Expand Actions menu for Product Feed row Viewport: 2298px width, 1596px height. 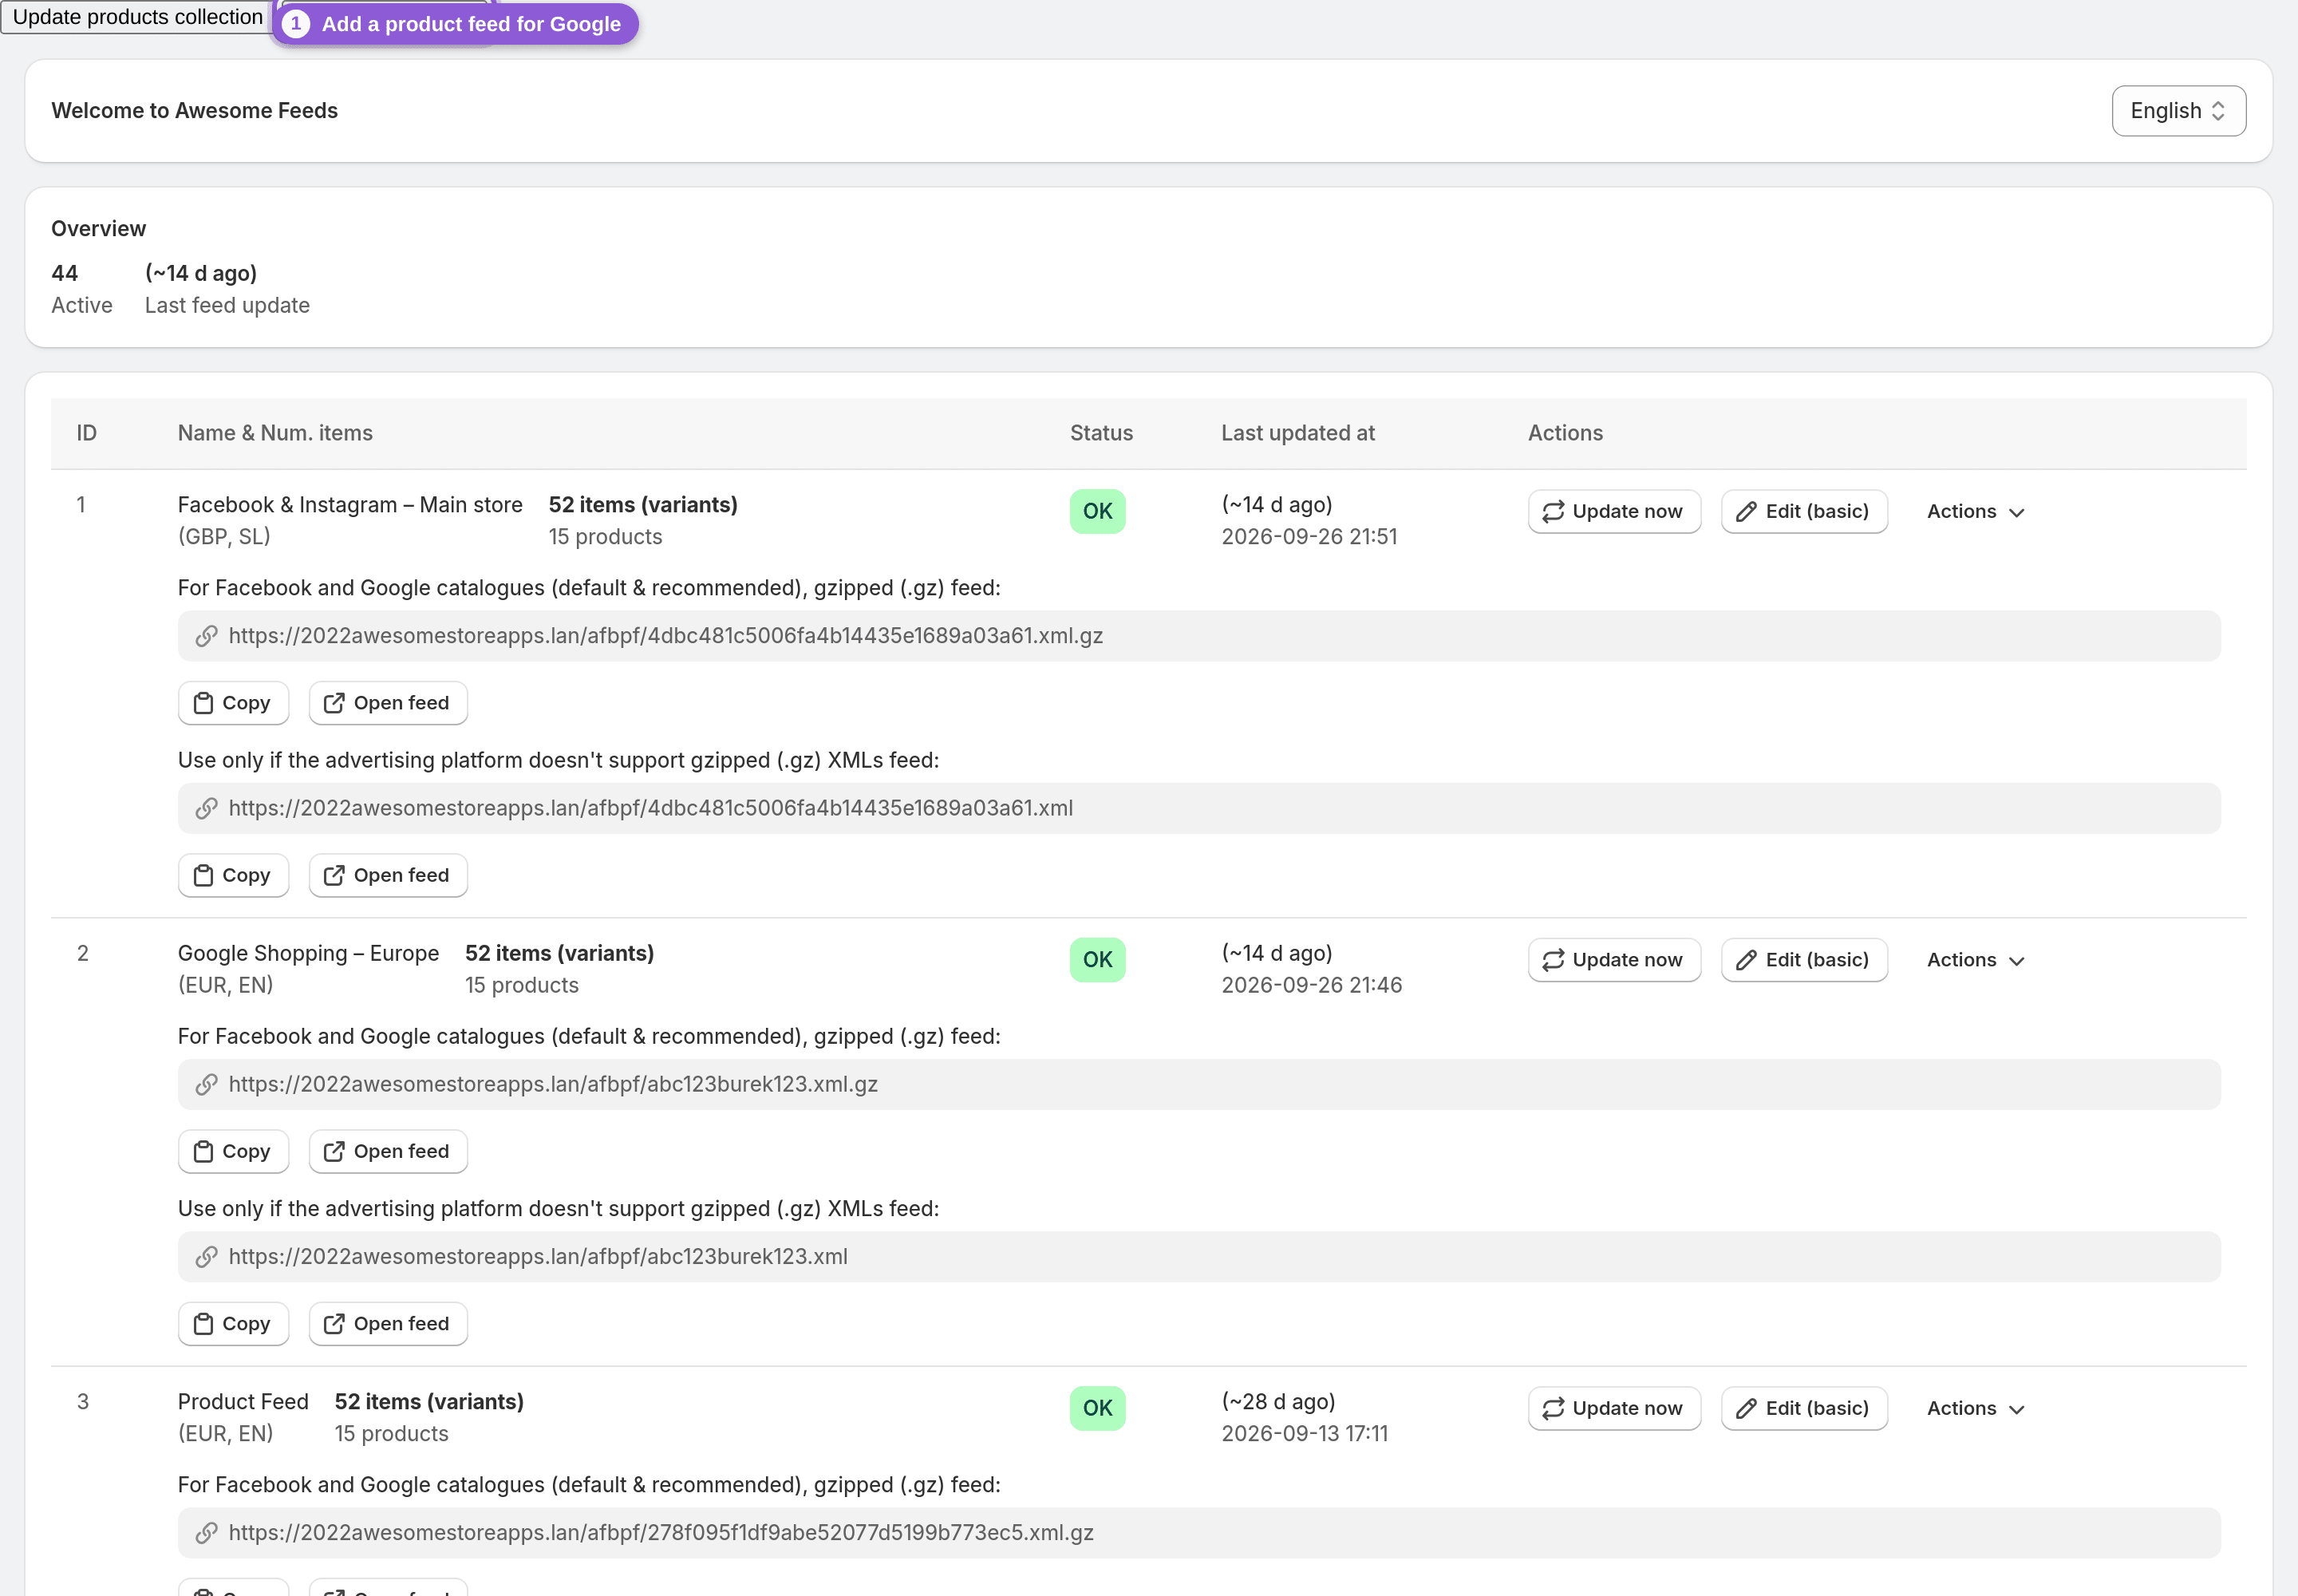pos(1976,1408)
